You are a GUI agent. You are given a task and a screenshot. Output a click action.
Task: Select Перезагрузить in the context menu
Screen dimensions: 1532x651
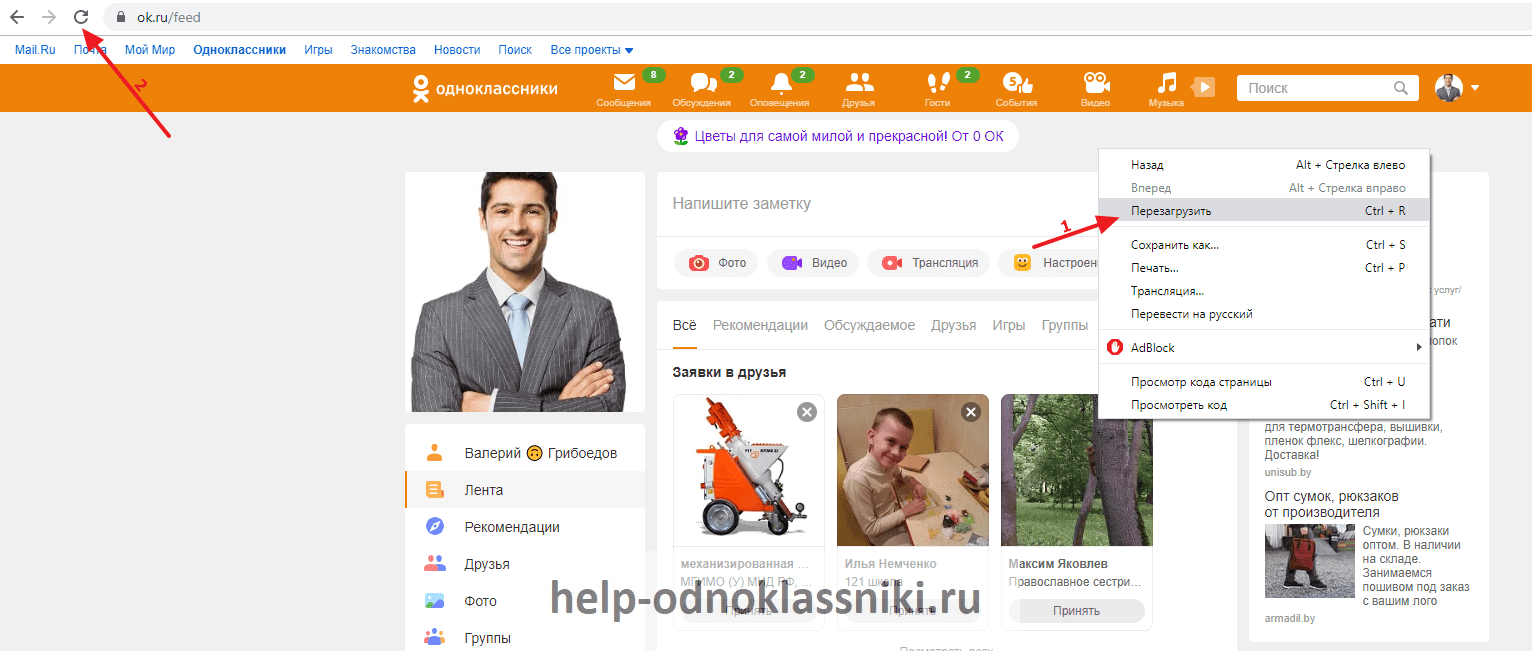coord(1170,211)
